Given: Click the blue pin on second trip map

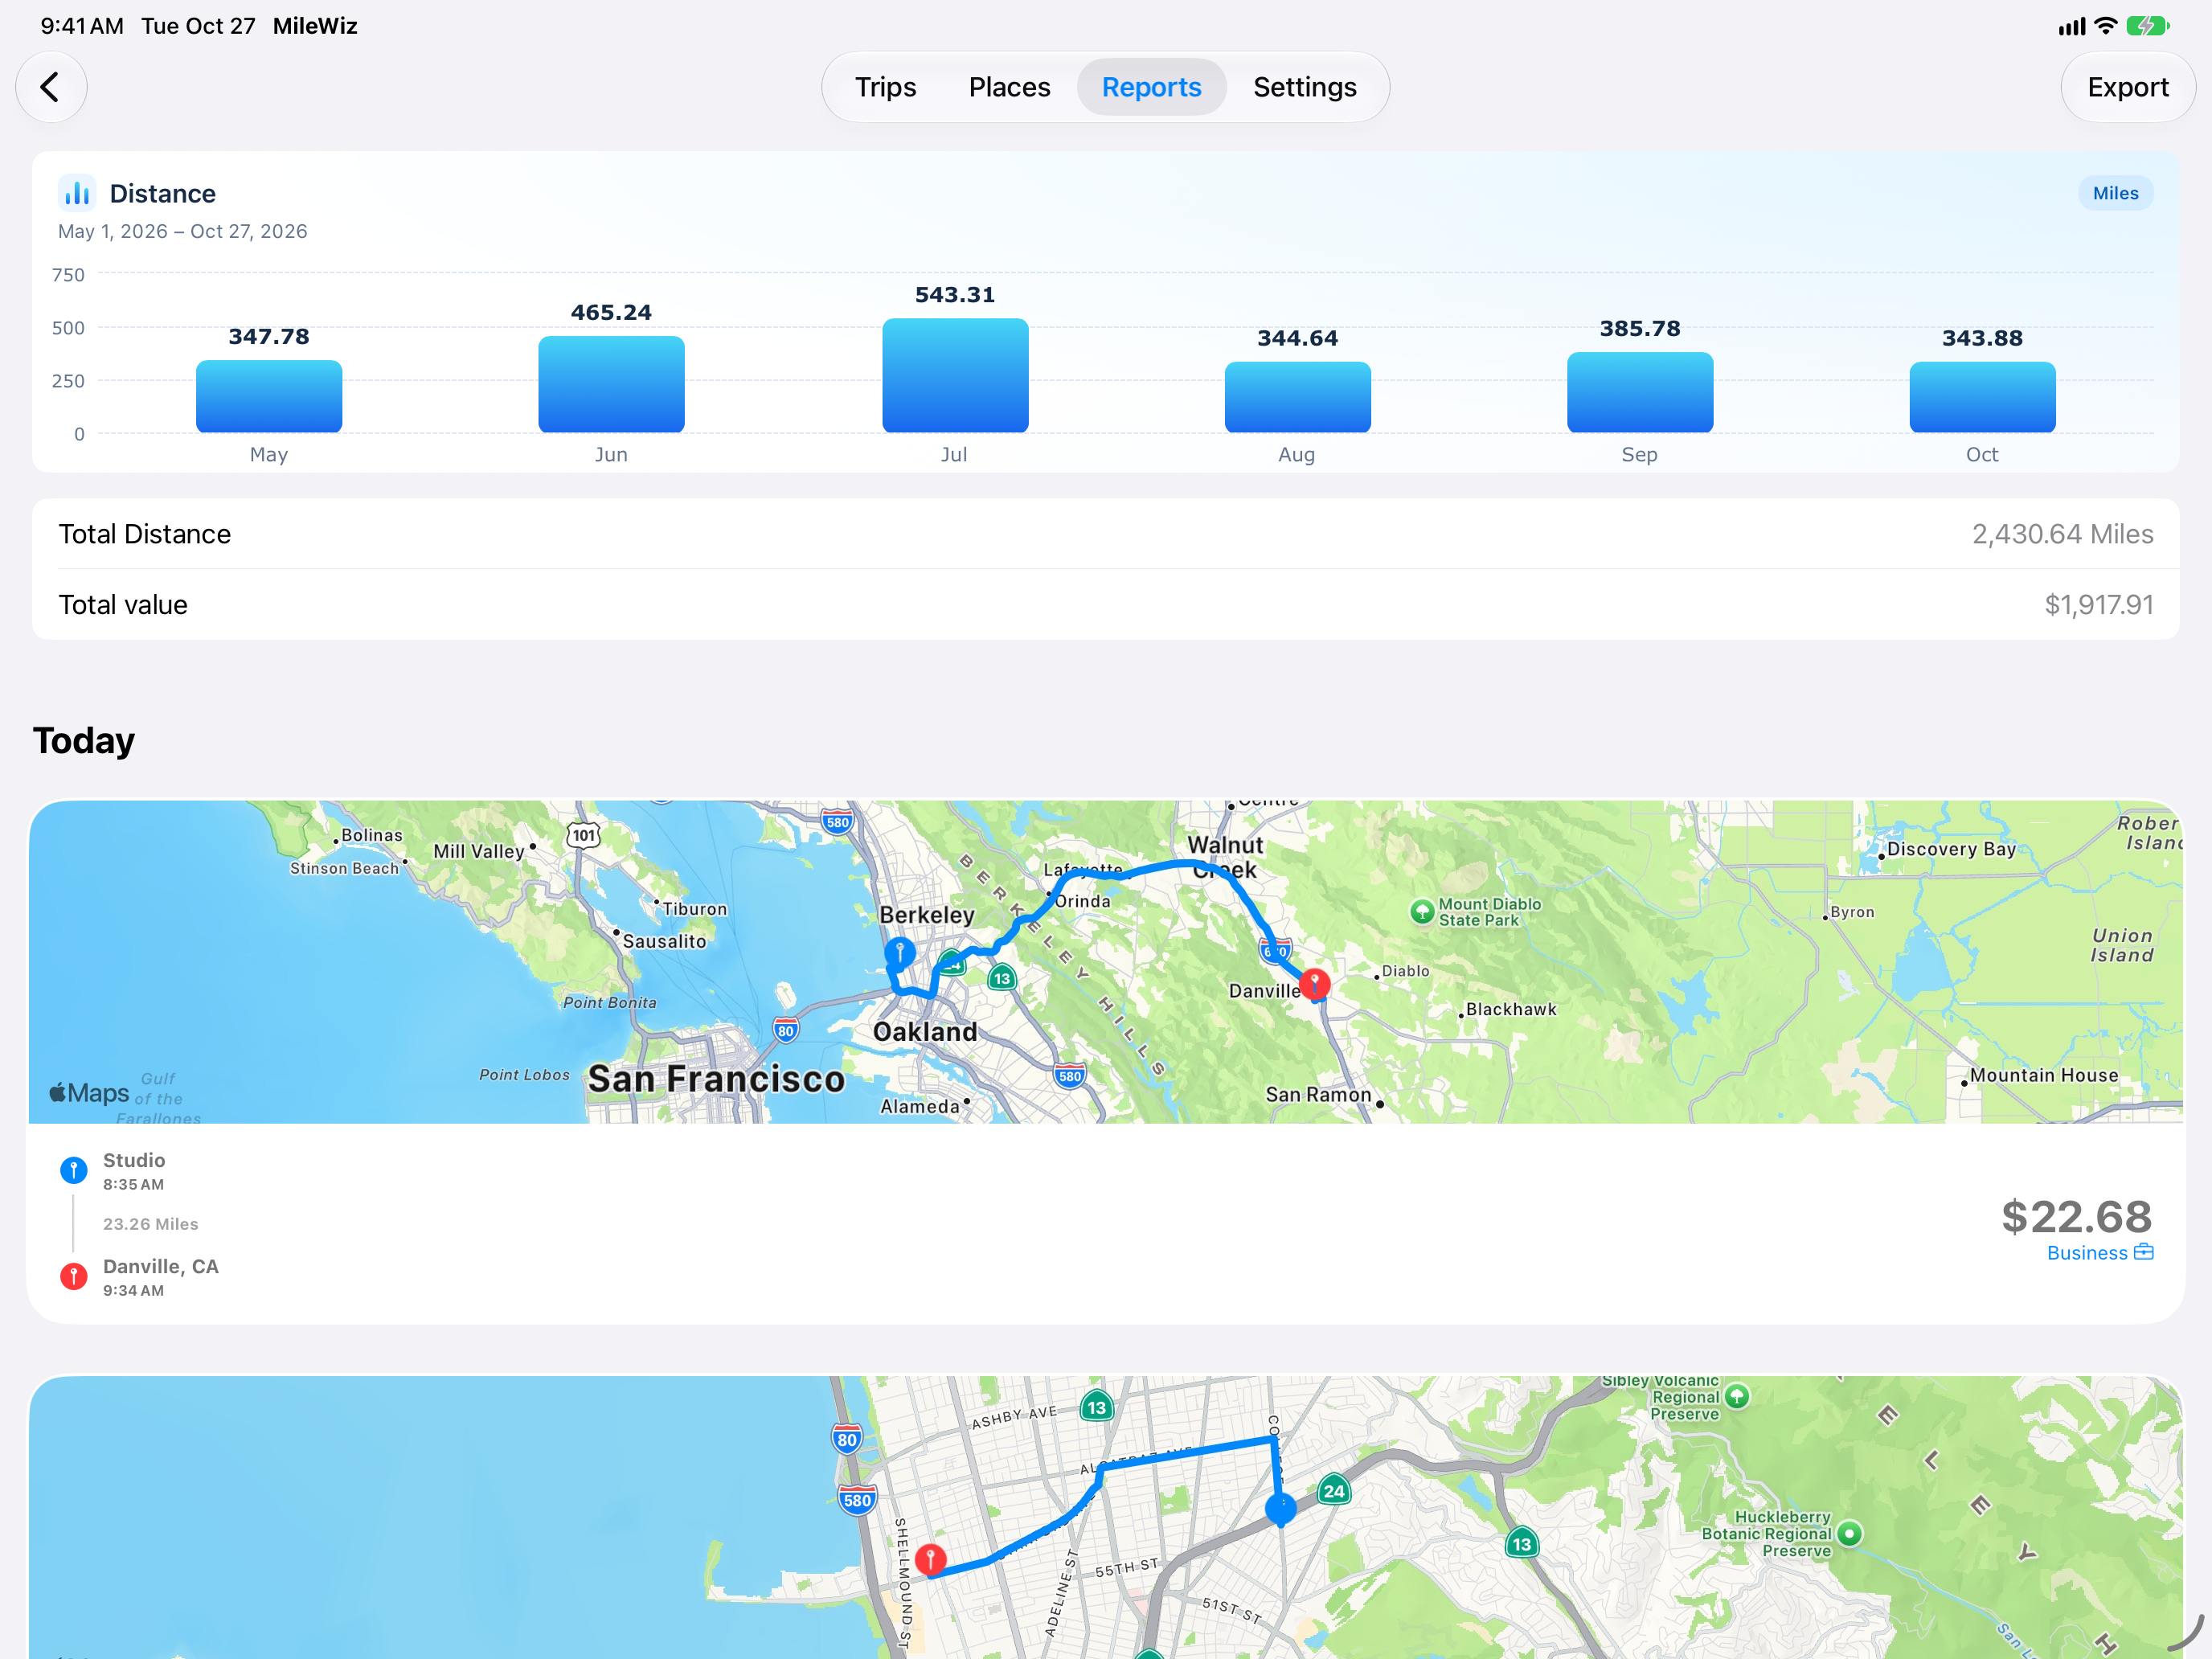Looking at the screenshot, I should tap(1280, 1508).
